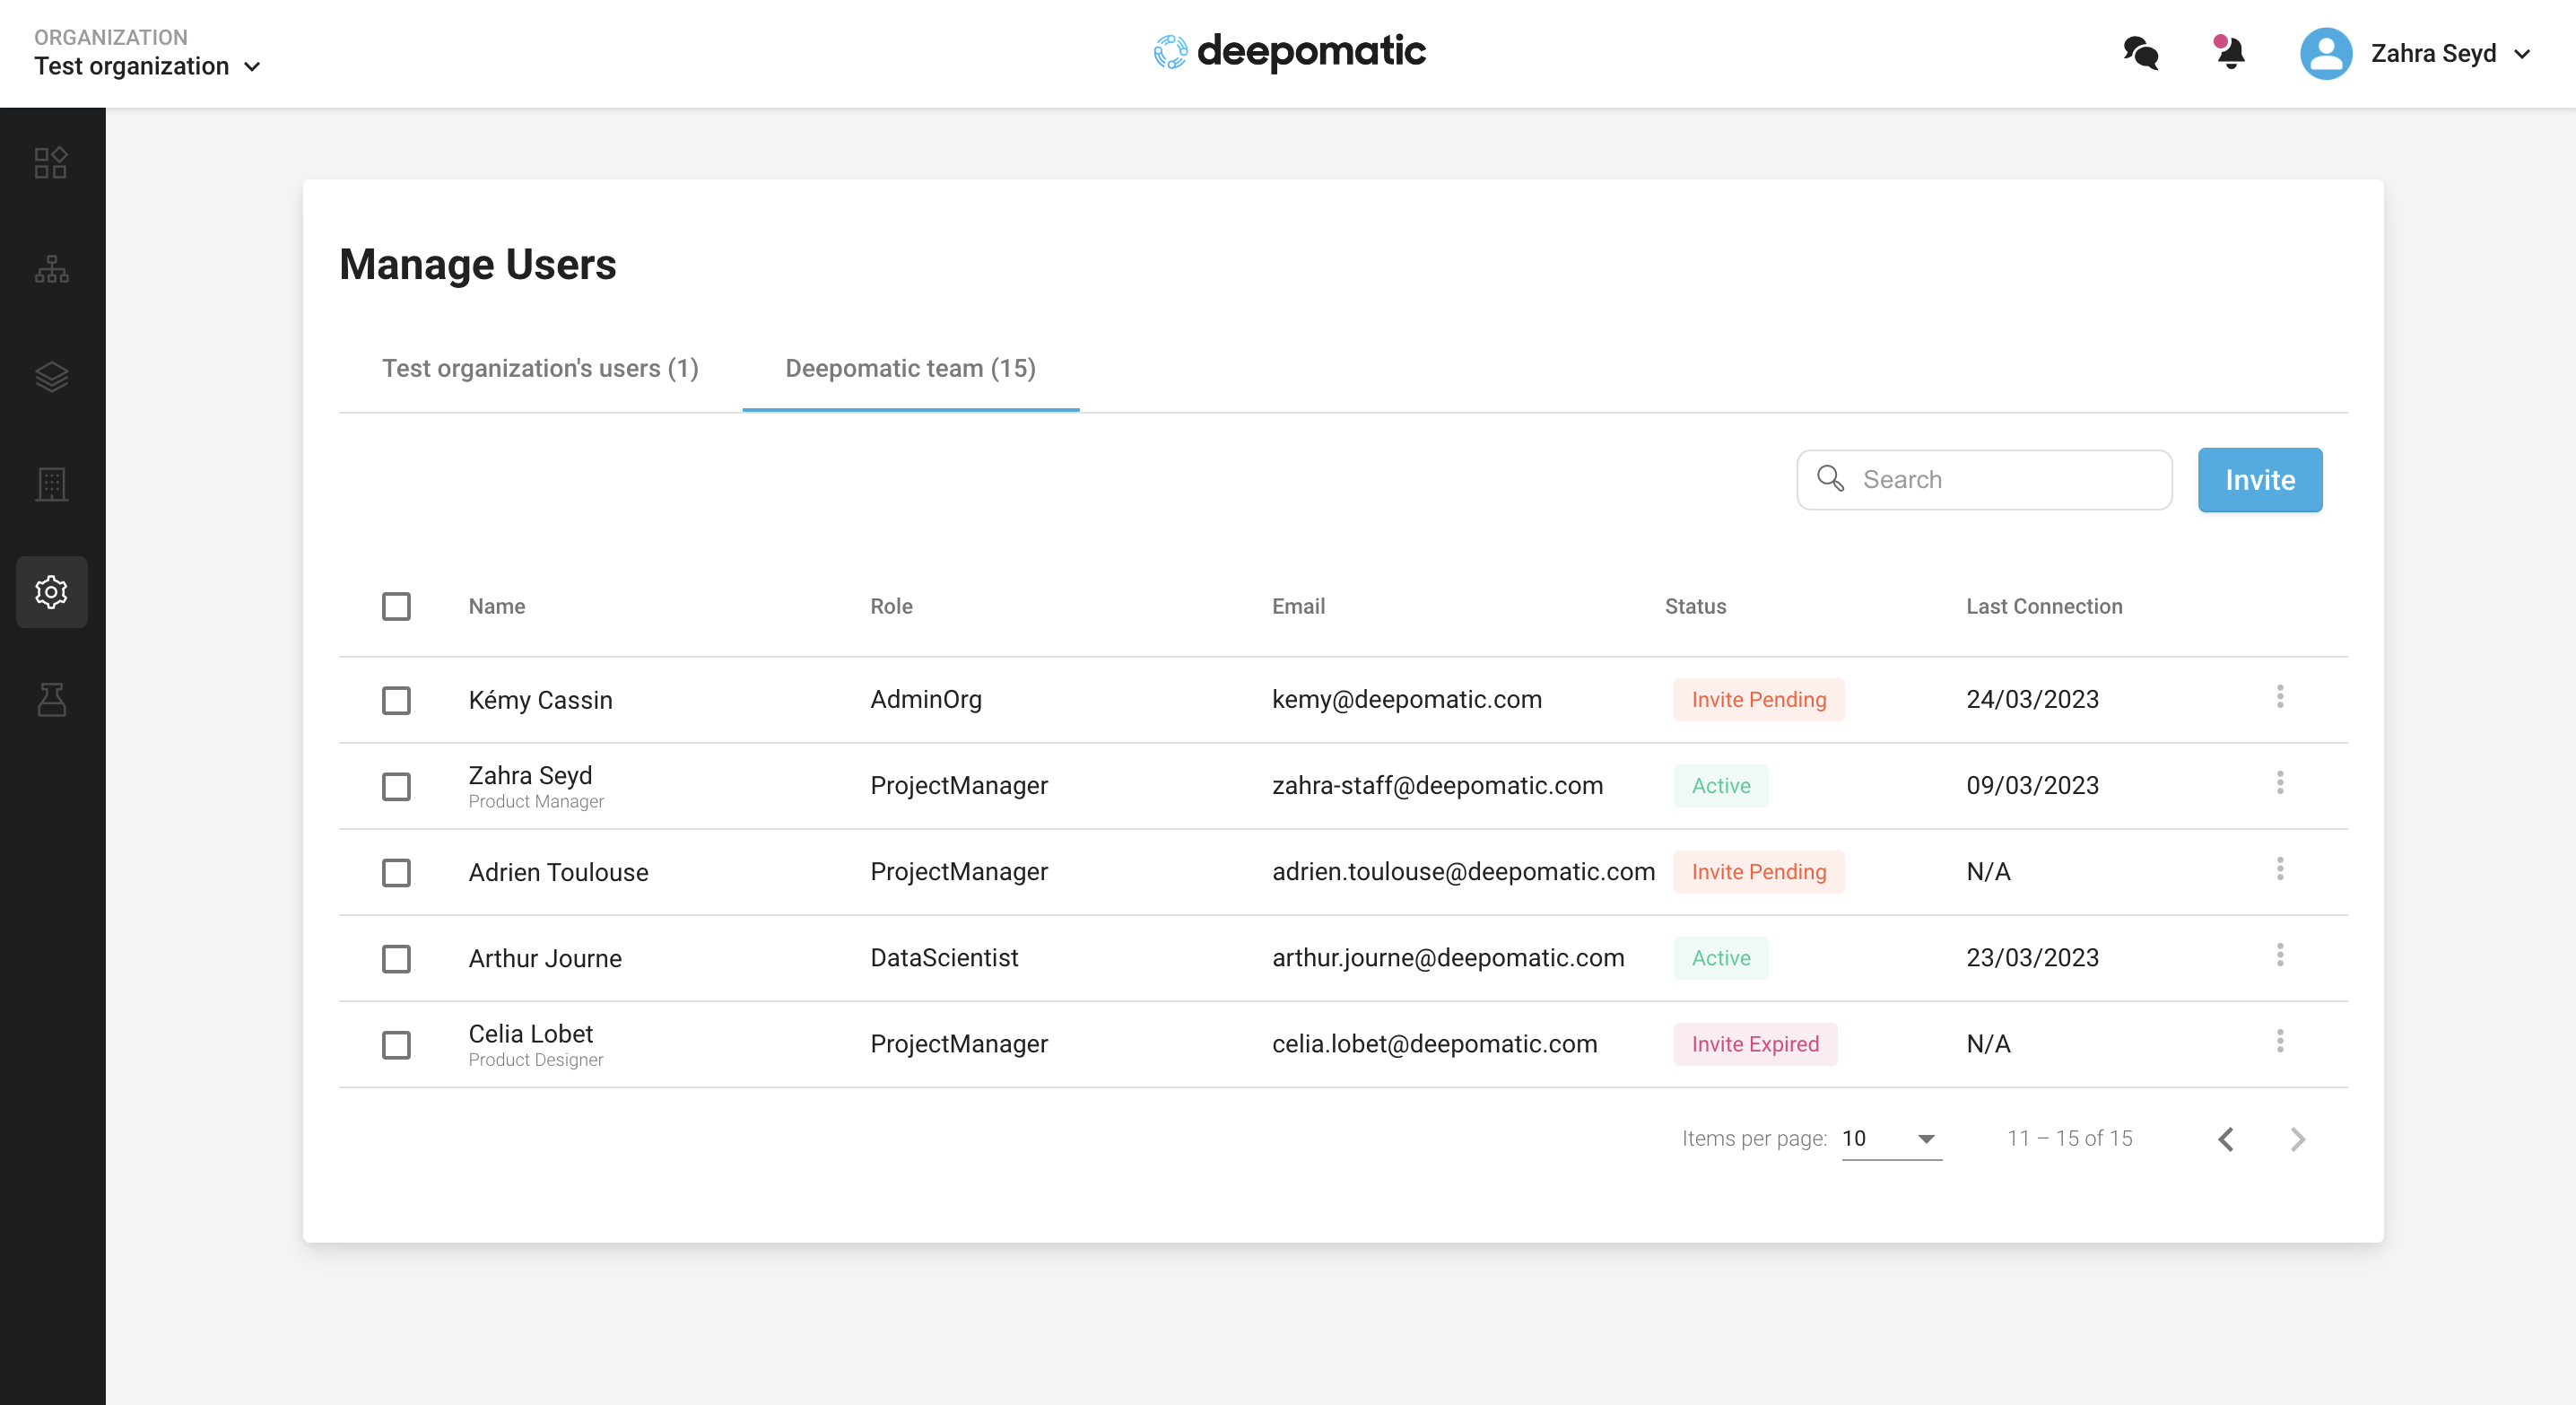Open more options for Kémy Cassin
2576x1405 pixels.
[x=2280, y=697]
